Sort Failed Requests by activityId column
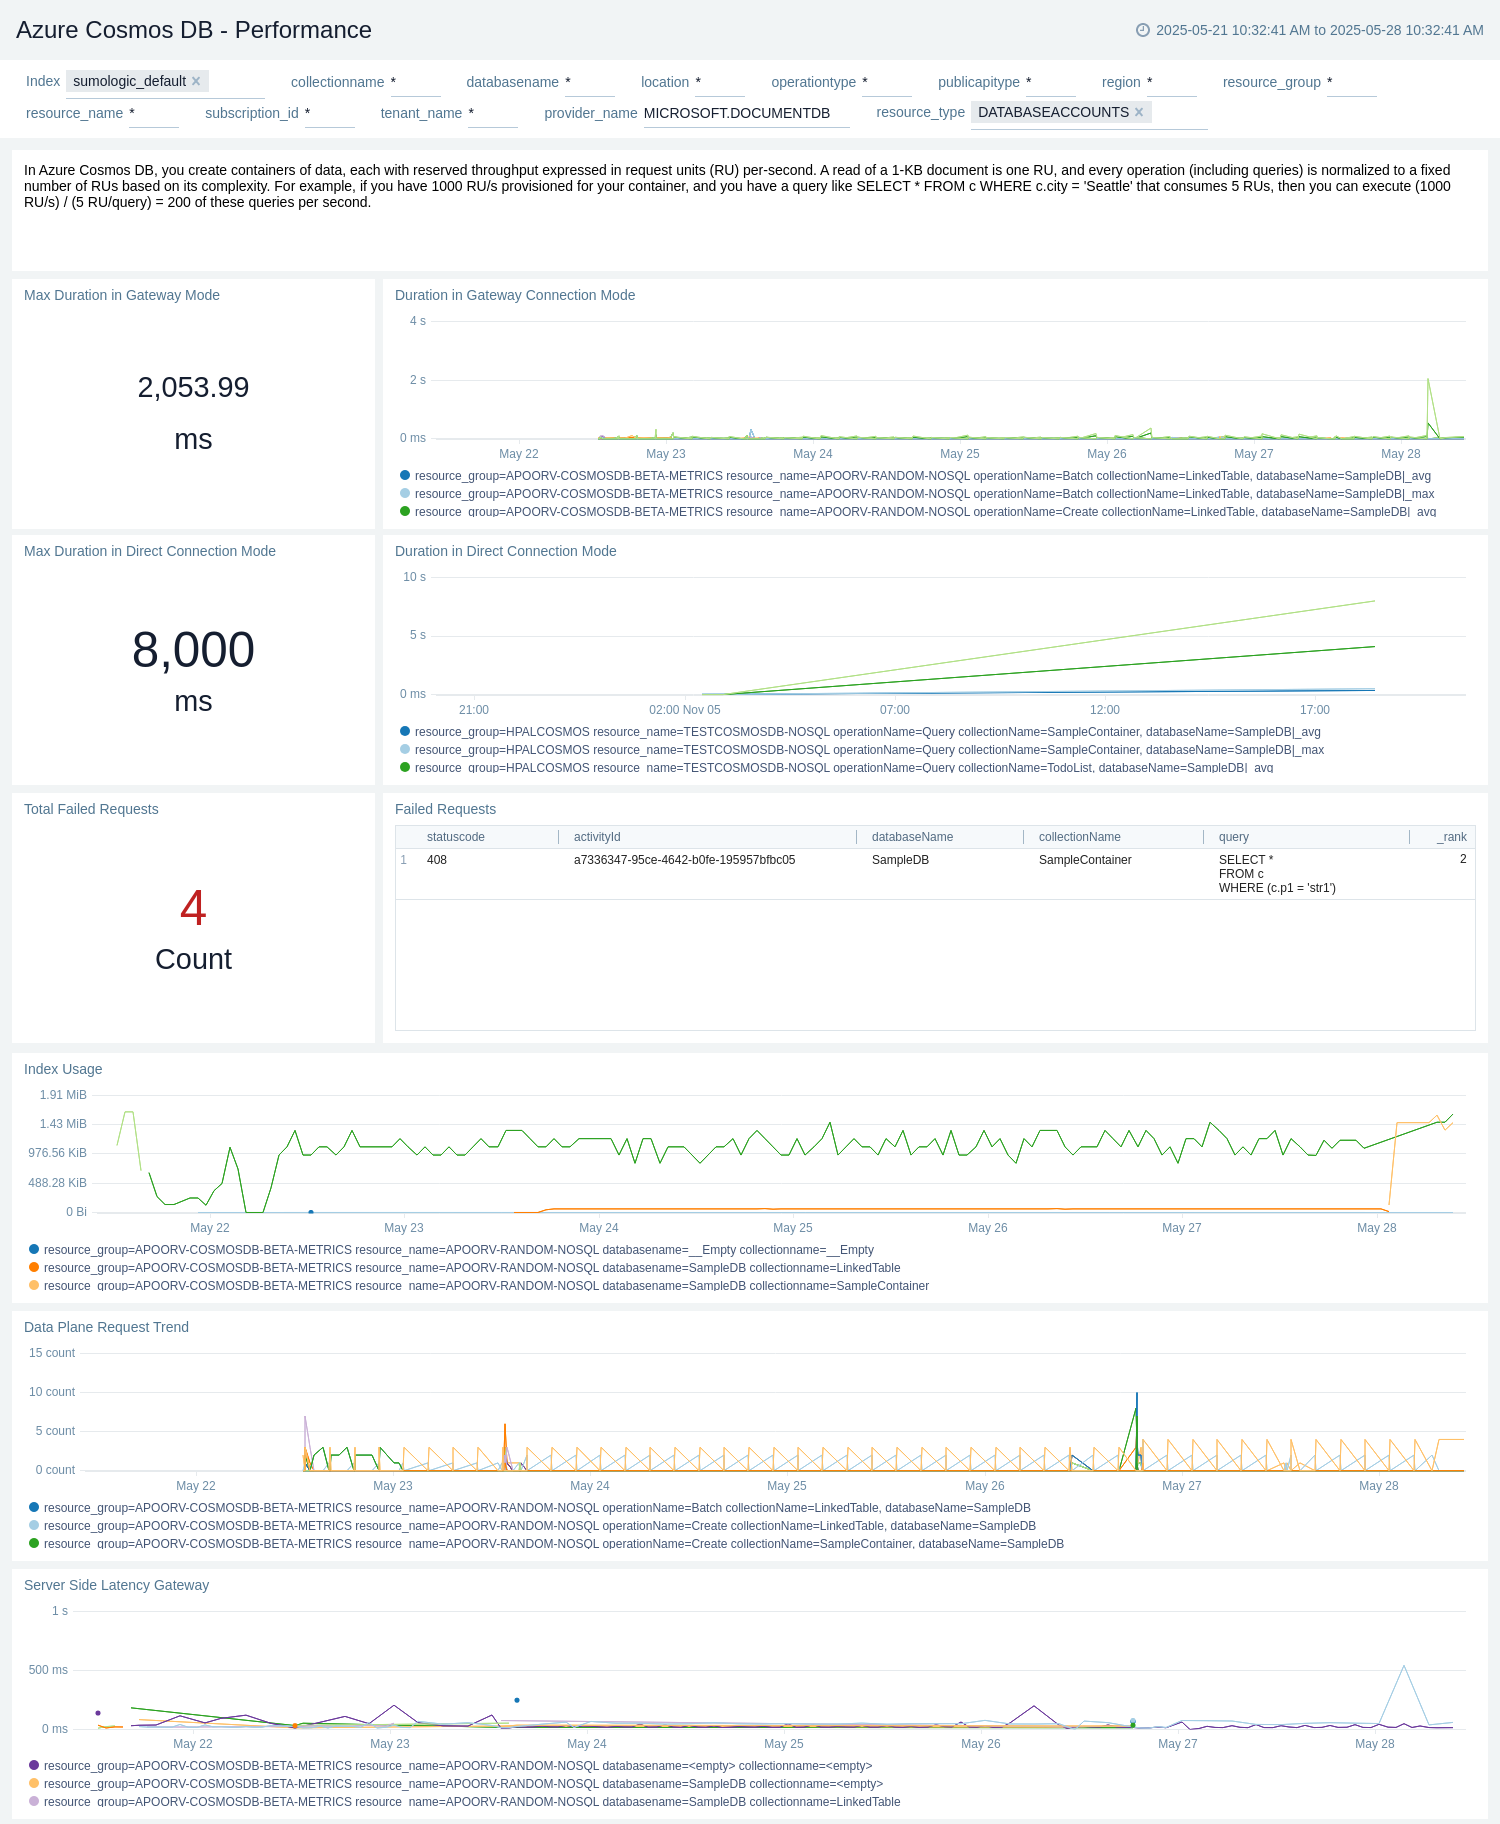Viewport: 1500px width, 1824px height. (597, 837)
